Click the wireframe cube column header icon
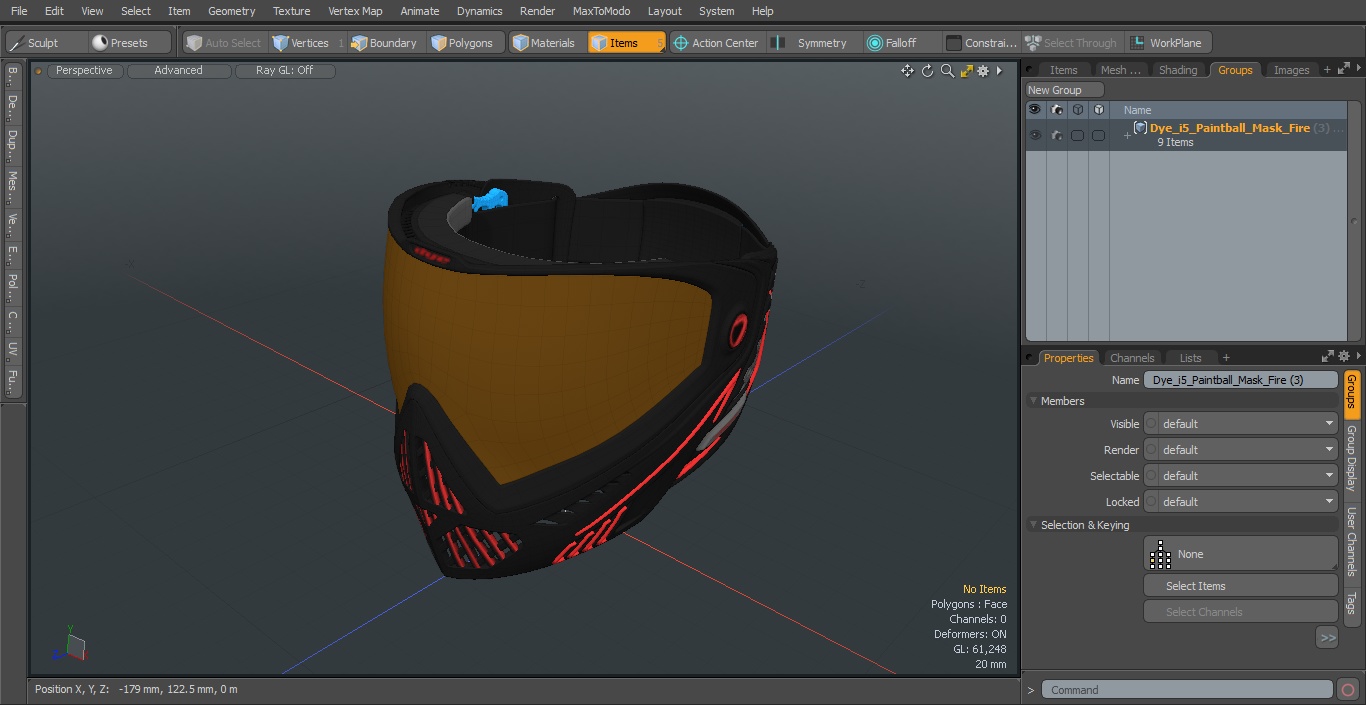Image resolution: width=1366 pixels, height=705 pixels. coord(1078,110)
